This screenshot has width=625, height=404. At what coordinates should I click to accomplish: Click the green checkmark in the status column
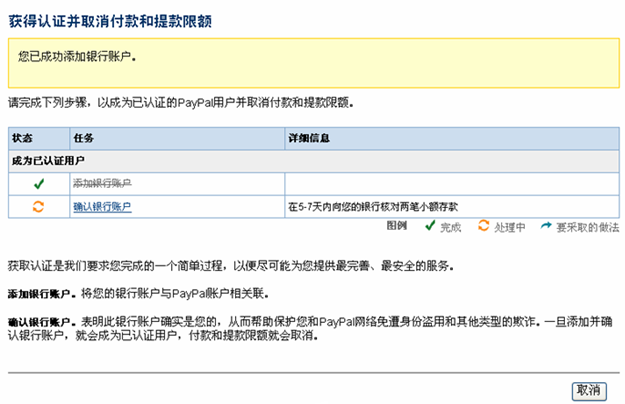39,184
